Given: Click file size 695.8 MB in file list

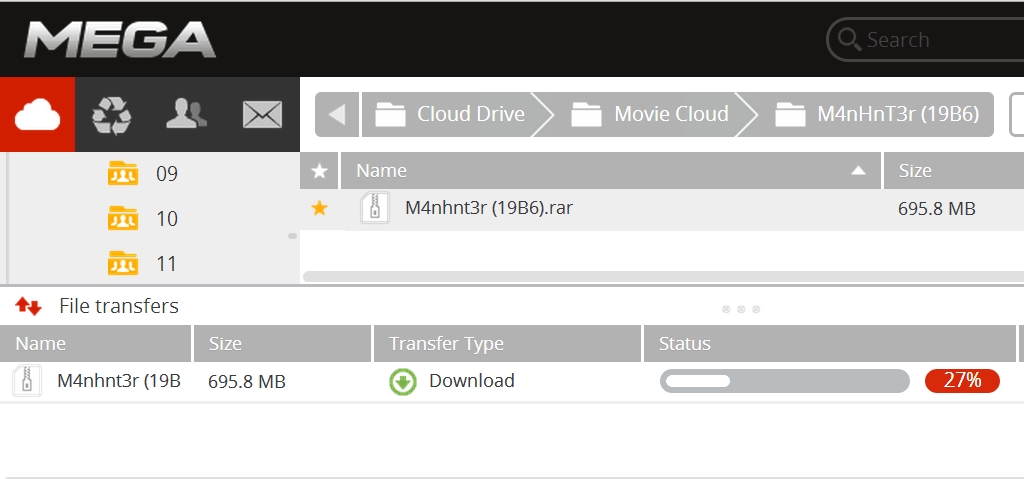Looking at the screenshot, I should [x=936, y=209].
